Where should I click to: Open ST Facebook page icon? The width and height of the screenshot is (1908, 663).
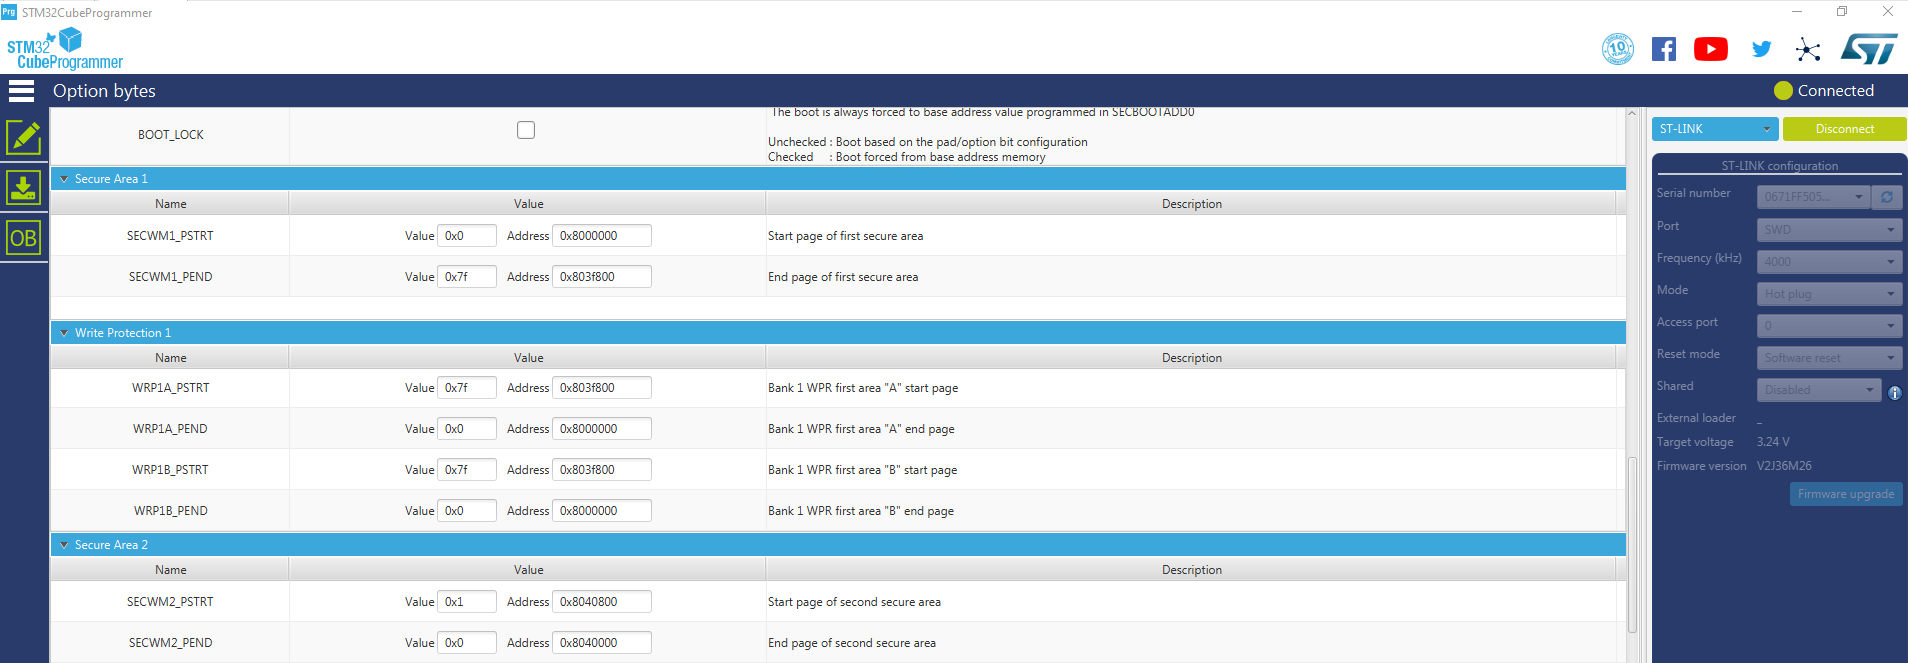point(1663,49)
